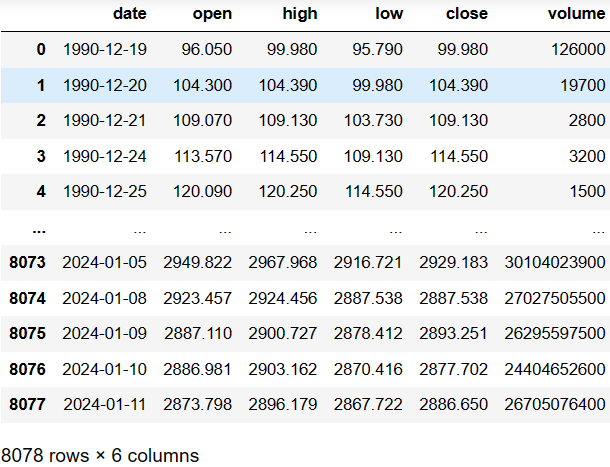Image resolution: width=610 pixels, height=467 pixels.
Task: Click date cell 1990-12-25
Action: [x=105, y=191]
